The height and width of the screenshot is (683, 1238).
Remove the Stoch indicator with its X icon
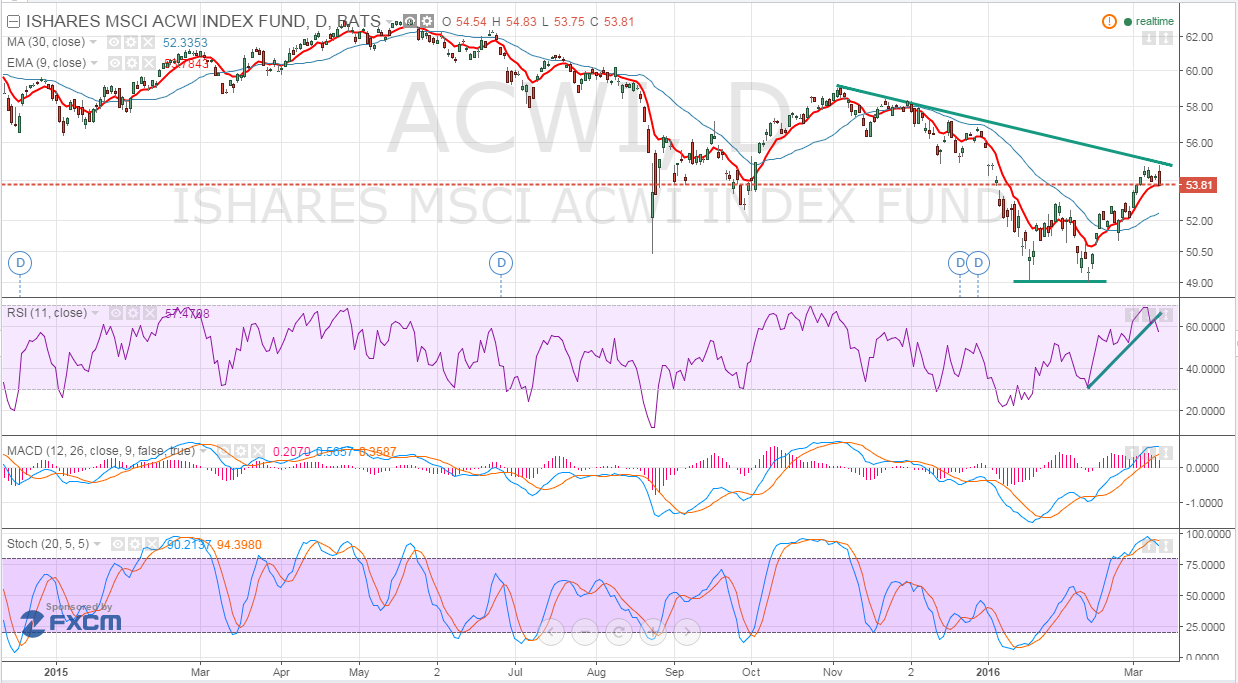[x=151, y=544]
